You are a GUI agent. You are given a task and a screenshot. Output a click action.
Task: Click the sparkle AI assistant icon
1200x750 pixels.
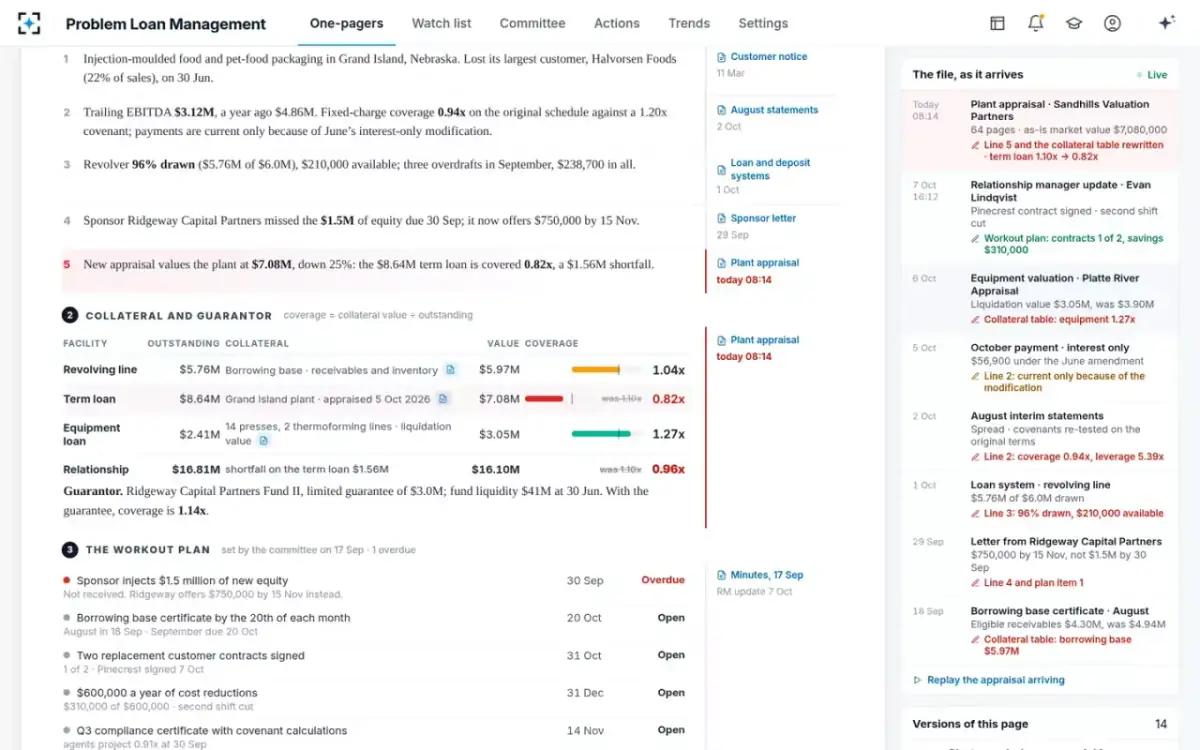tap(1166, 23)
